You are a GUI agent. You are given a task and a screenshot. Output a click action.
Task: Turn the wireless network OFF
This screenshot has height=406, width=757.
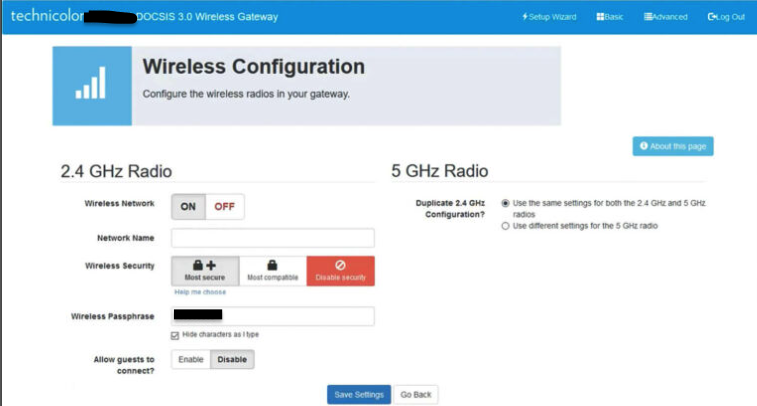pyautogui.click(x=224, y=207)
